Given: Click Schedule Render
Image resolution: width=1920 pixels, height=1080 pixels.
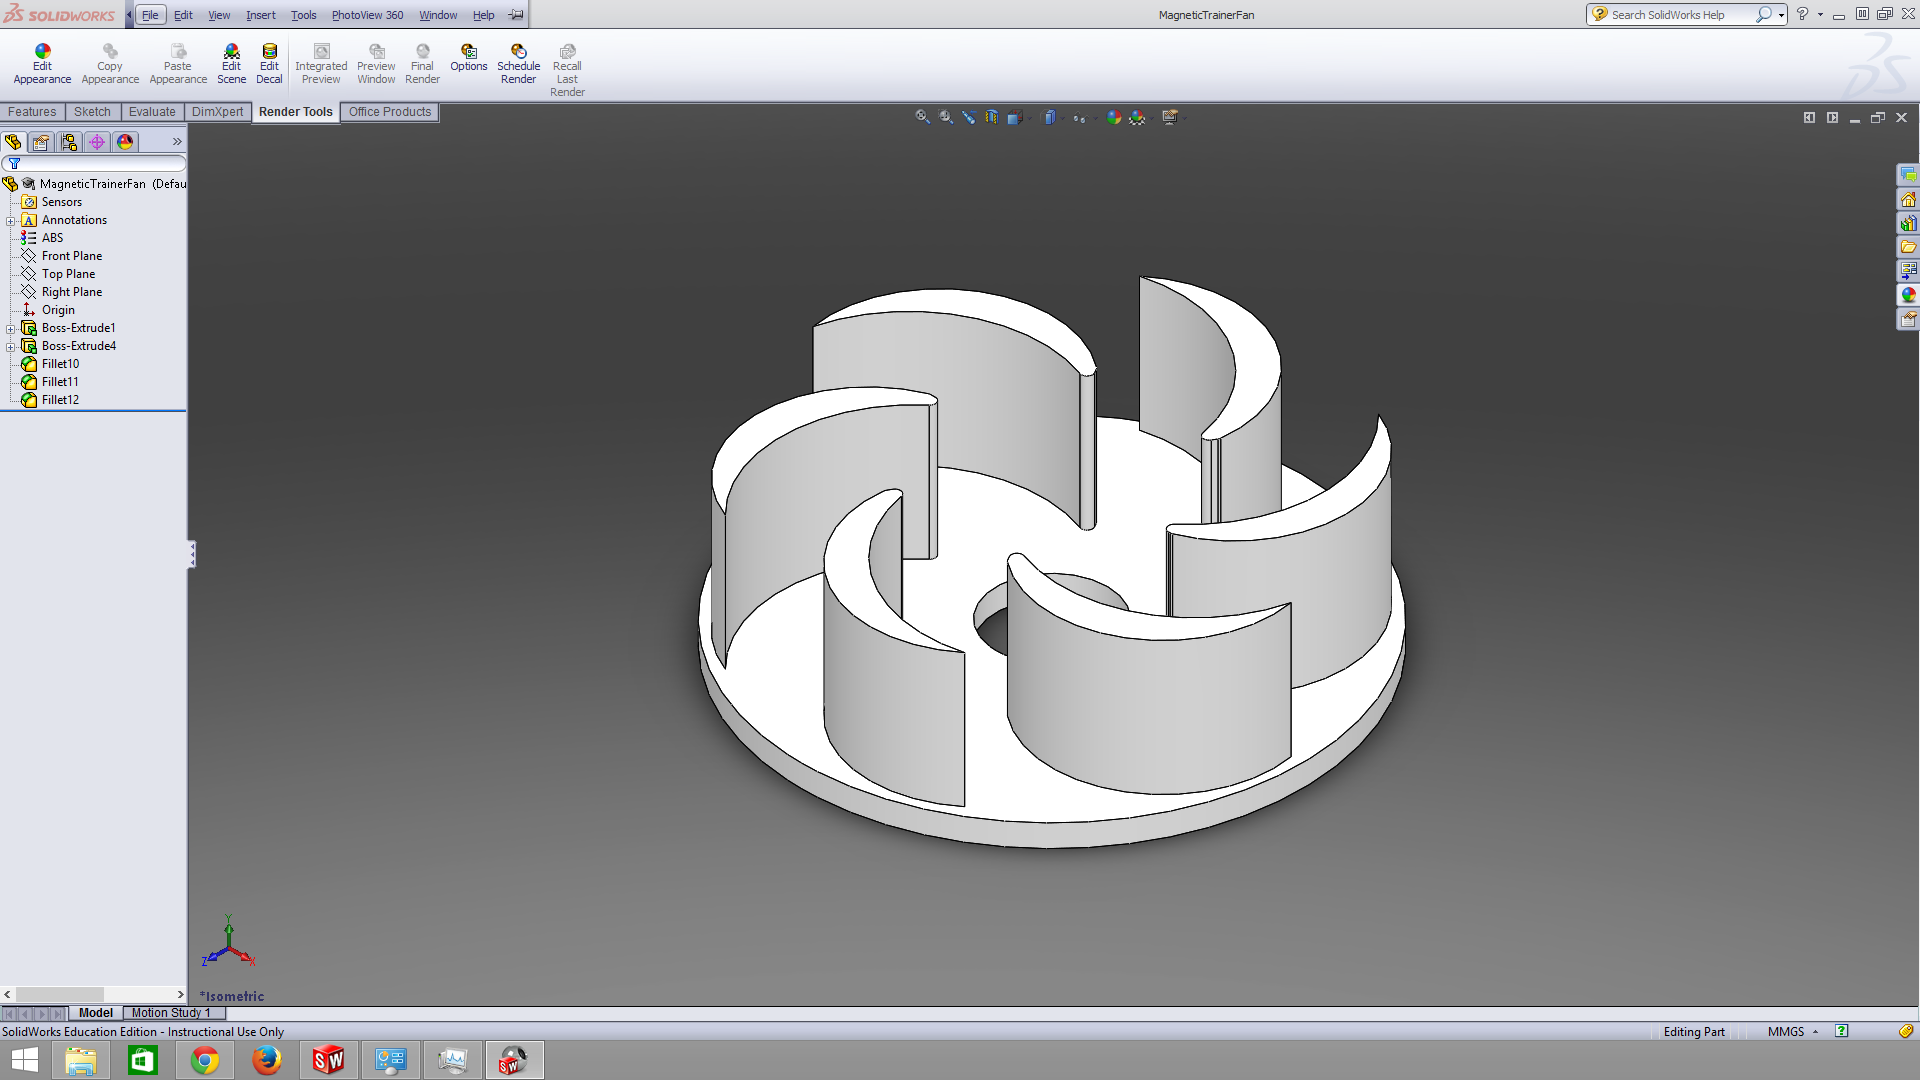Looking at the screenshot, I should pyautogui.click(x=518, y=64).
